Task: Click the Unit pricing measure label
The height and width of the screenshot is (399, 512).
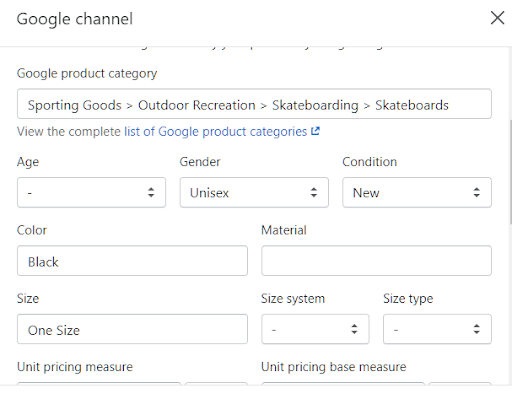Action: tap(75, 367)
